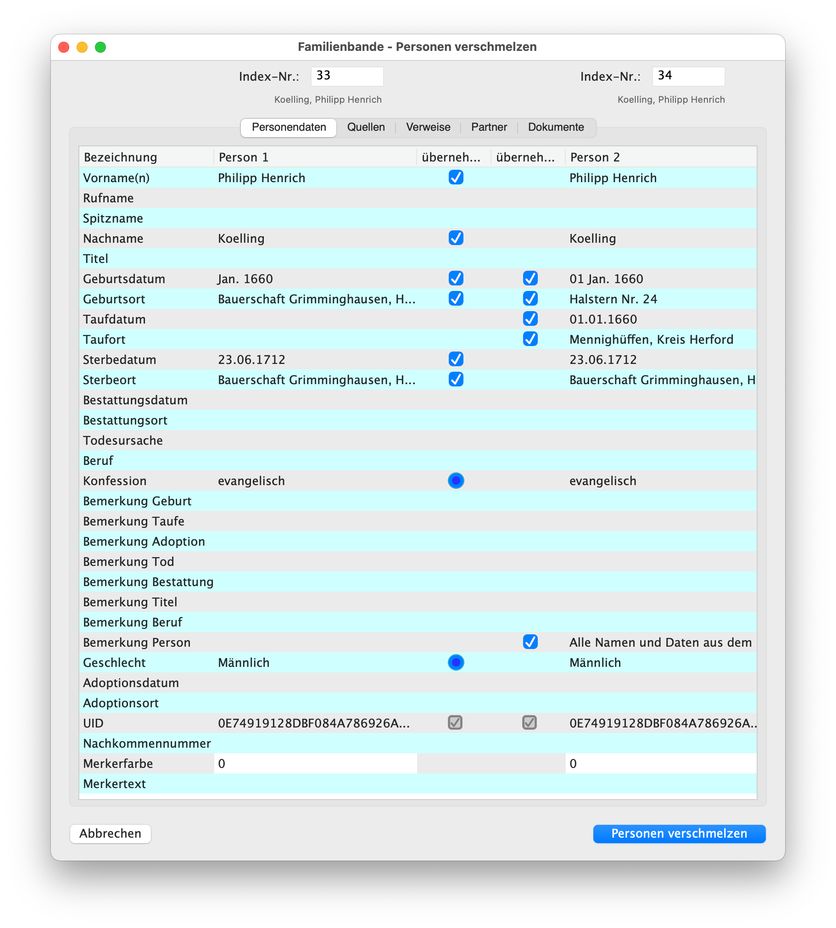Toggle Person 1 checkbox for Nachname
This screenshot has width=836, height=928.
coord(456,238)
